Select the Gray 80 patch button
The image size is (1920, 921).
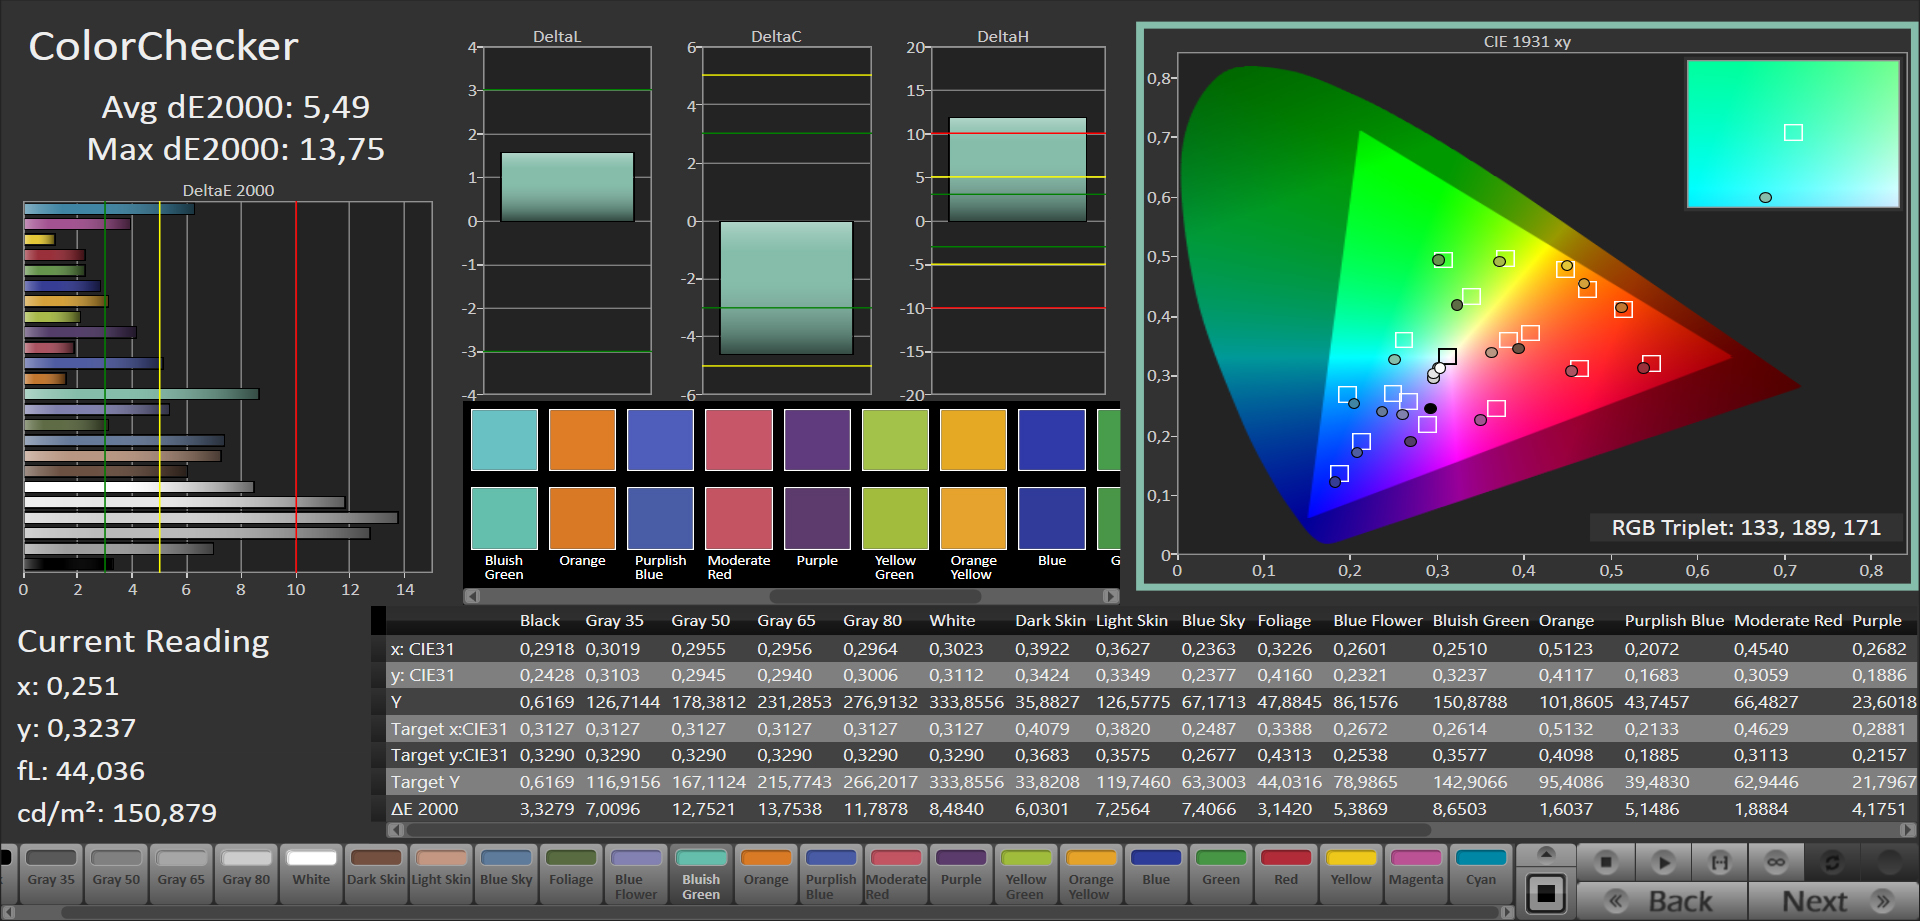point(246,874)
